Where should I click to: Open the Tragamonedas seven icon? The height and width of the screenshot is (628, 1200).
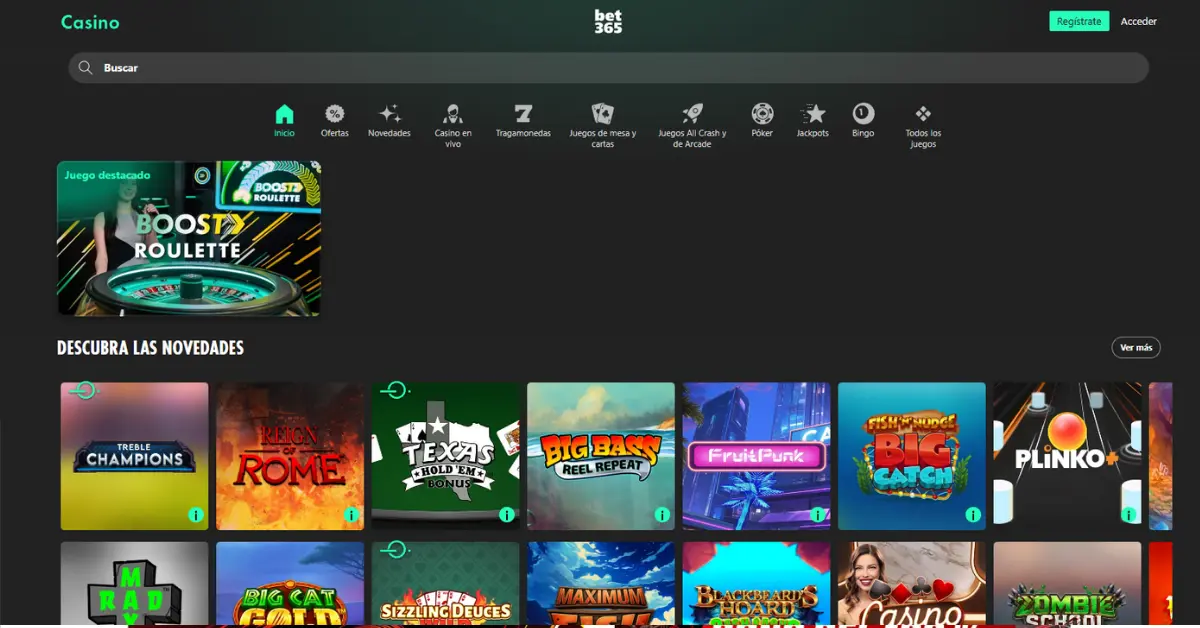click(523, 113)
